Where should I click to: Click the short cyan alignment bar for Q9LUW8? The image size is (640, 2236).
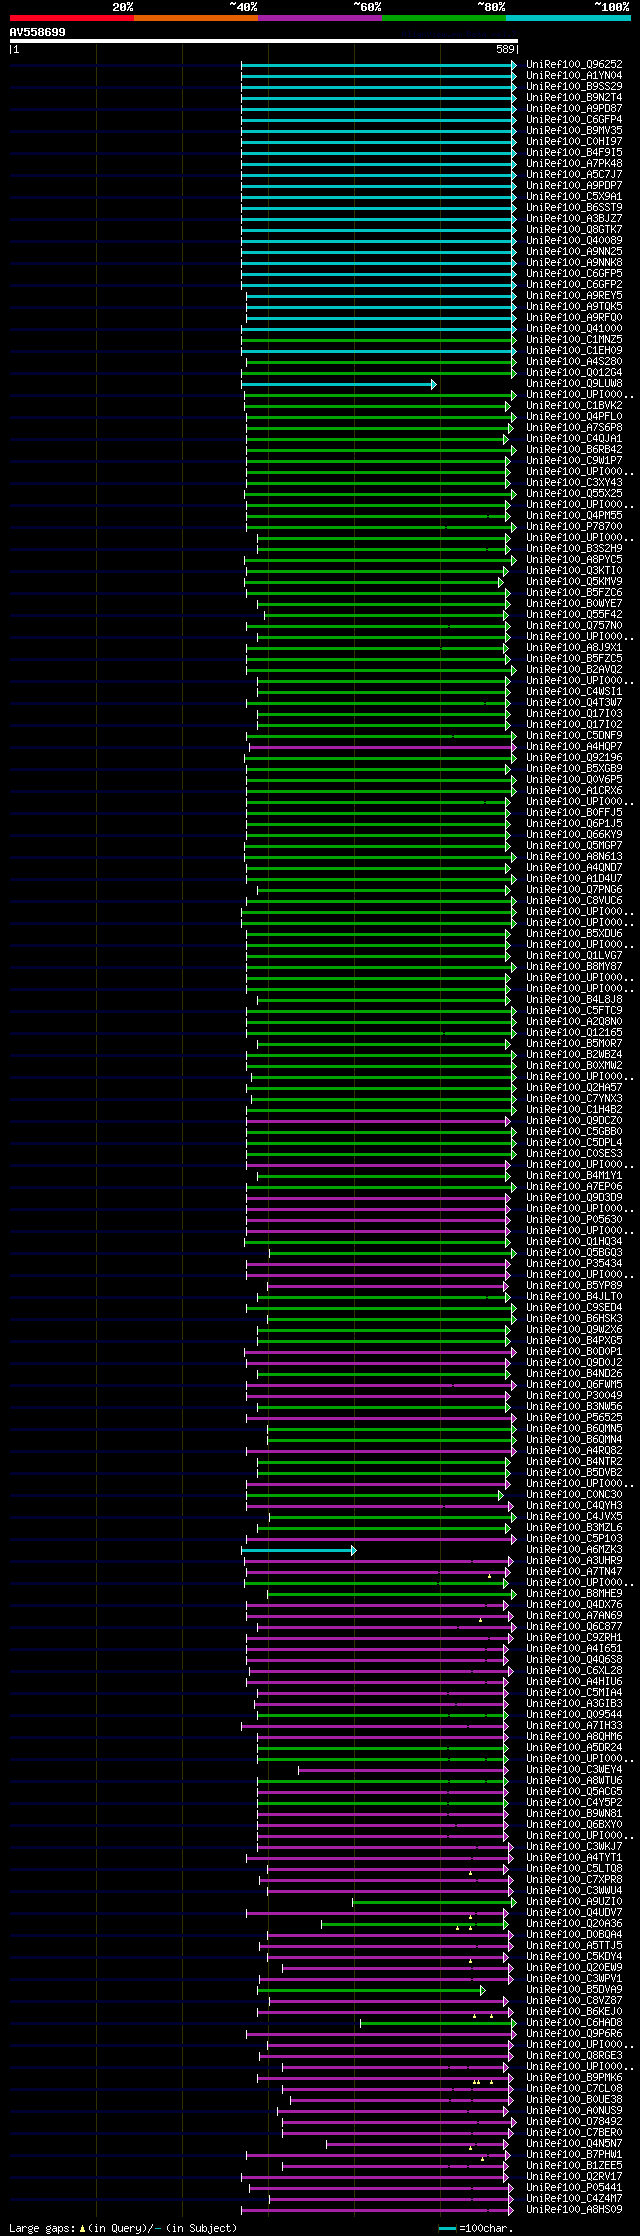[339, 384]
